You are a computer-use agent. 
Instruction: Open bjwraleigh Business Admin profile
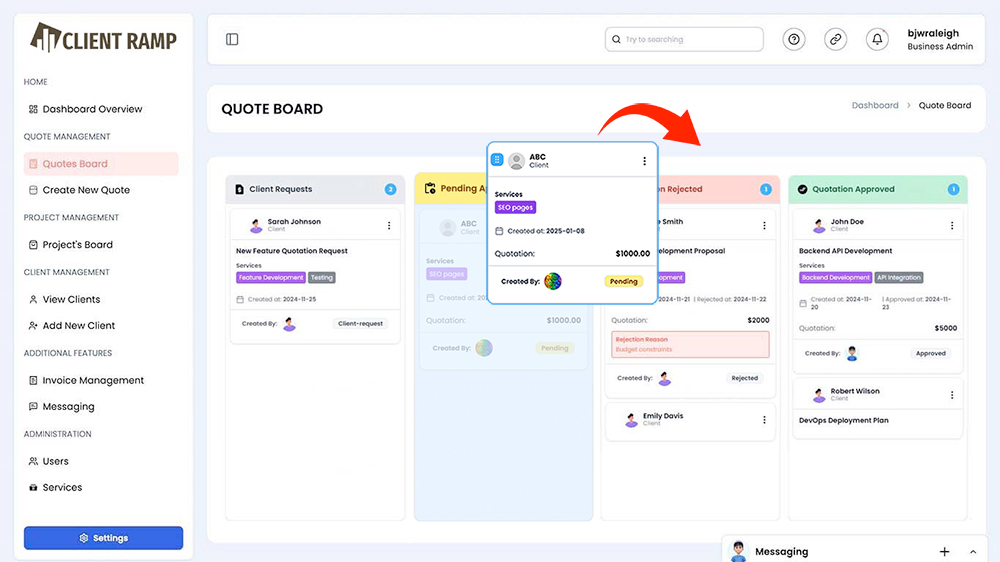[940, 40]
